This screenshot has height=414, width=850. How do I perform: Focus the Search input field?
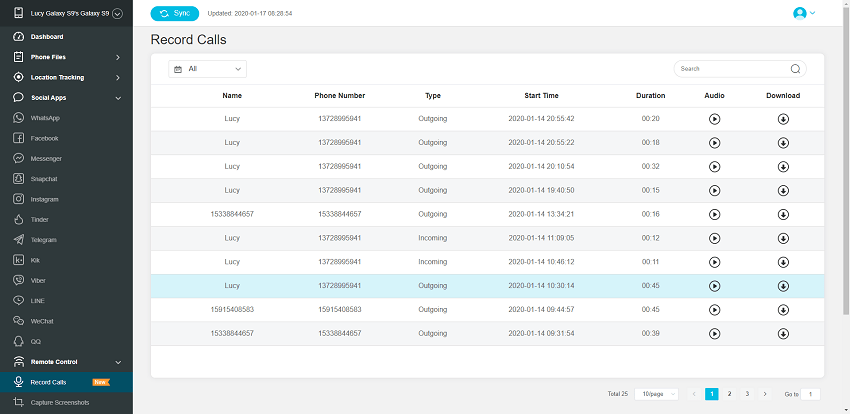click(x=740, y=69)
